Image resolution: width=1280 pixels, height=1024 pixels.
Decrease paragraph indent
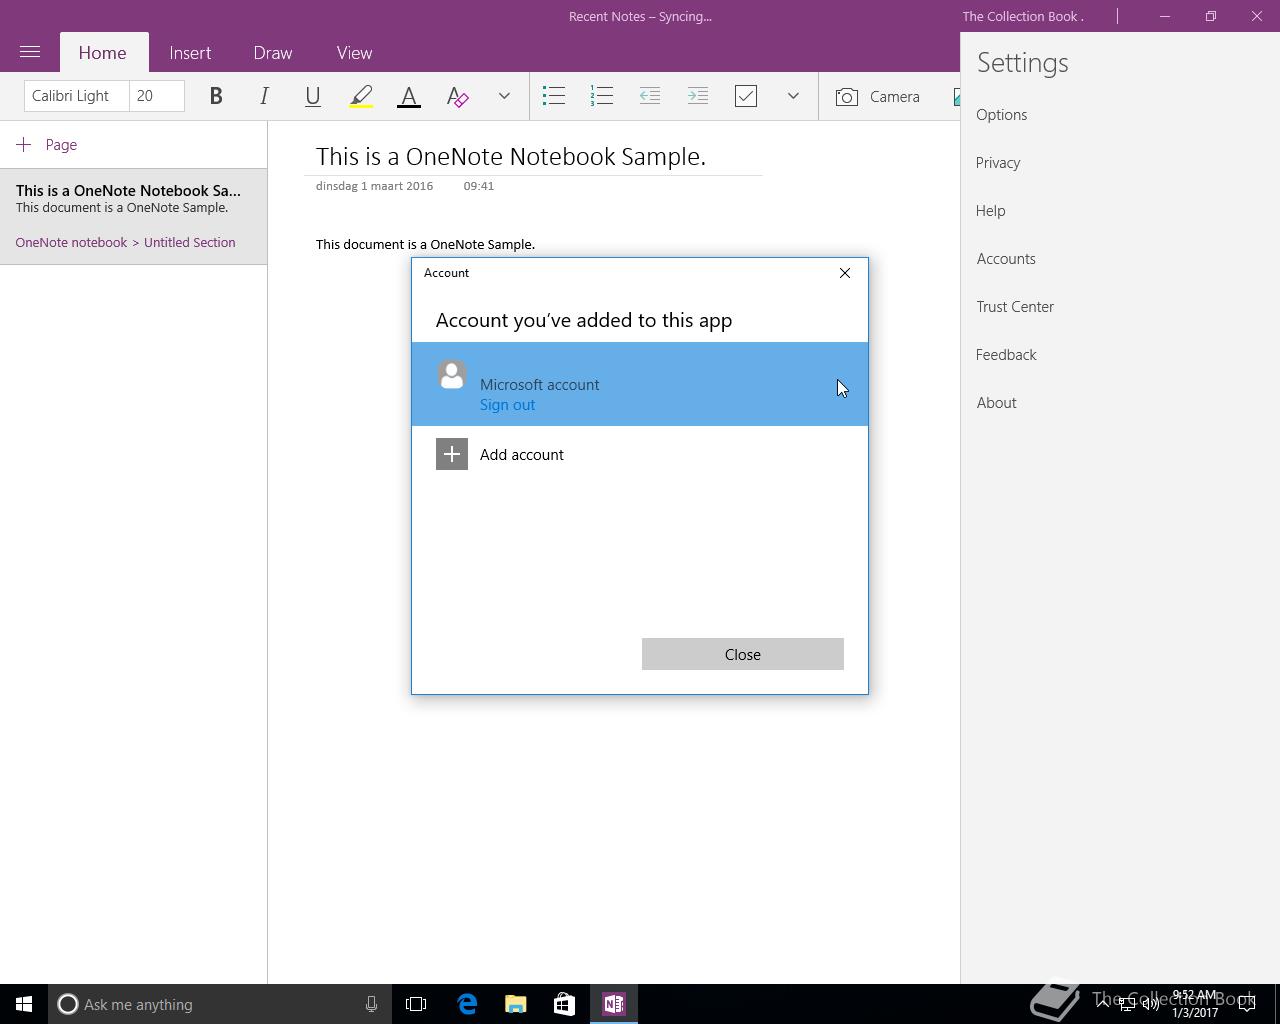pos(650,96)
